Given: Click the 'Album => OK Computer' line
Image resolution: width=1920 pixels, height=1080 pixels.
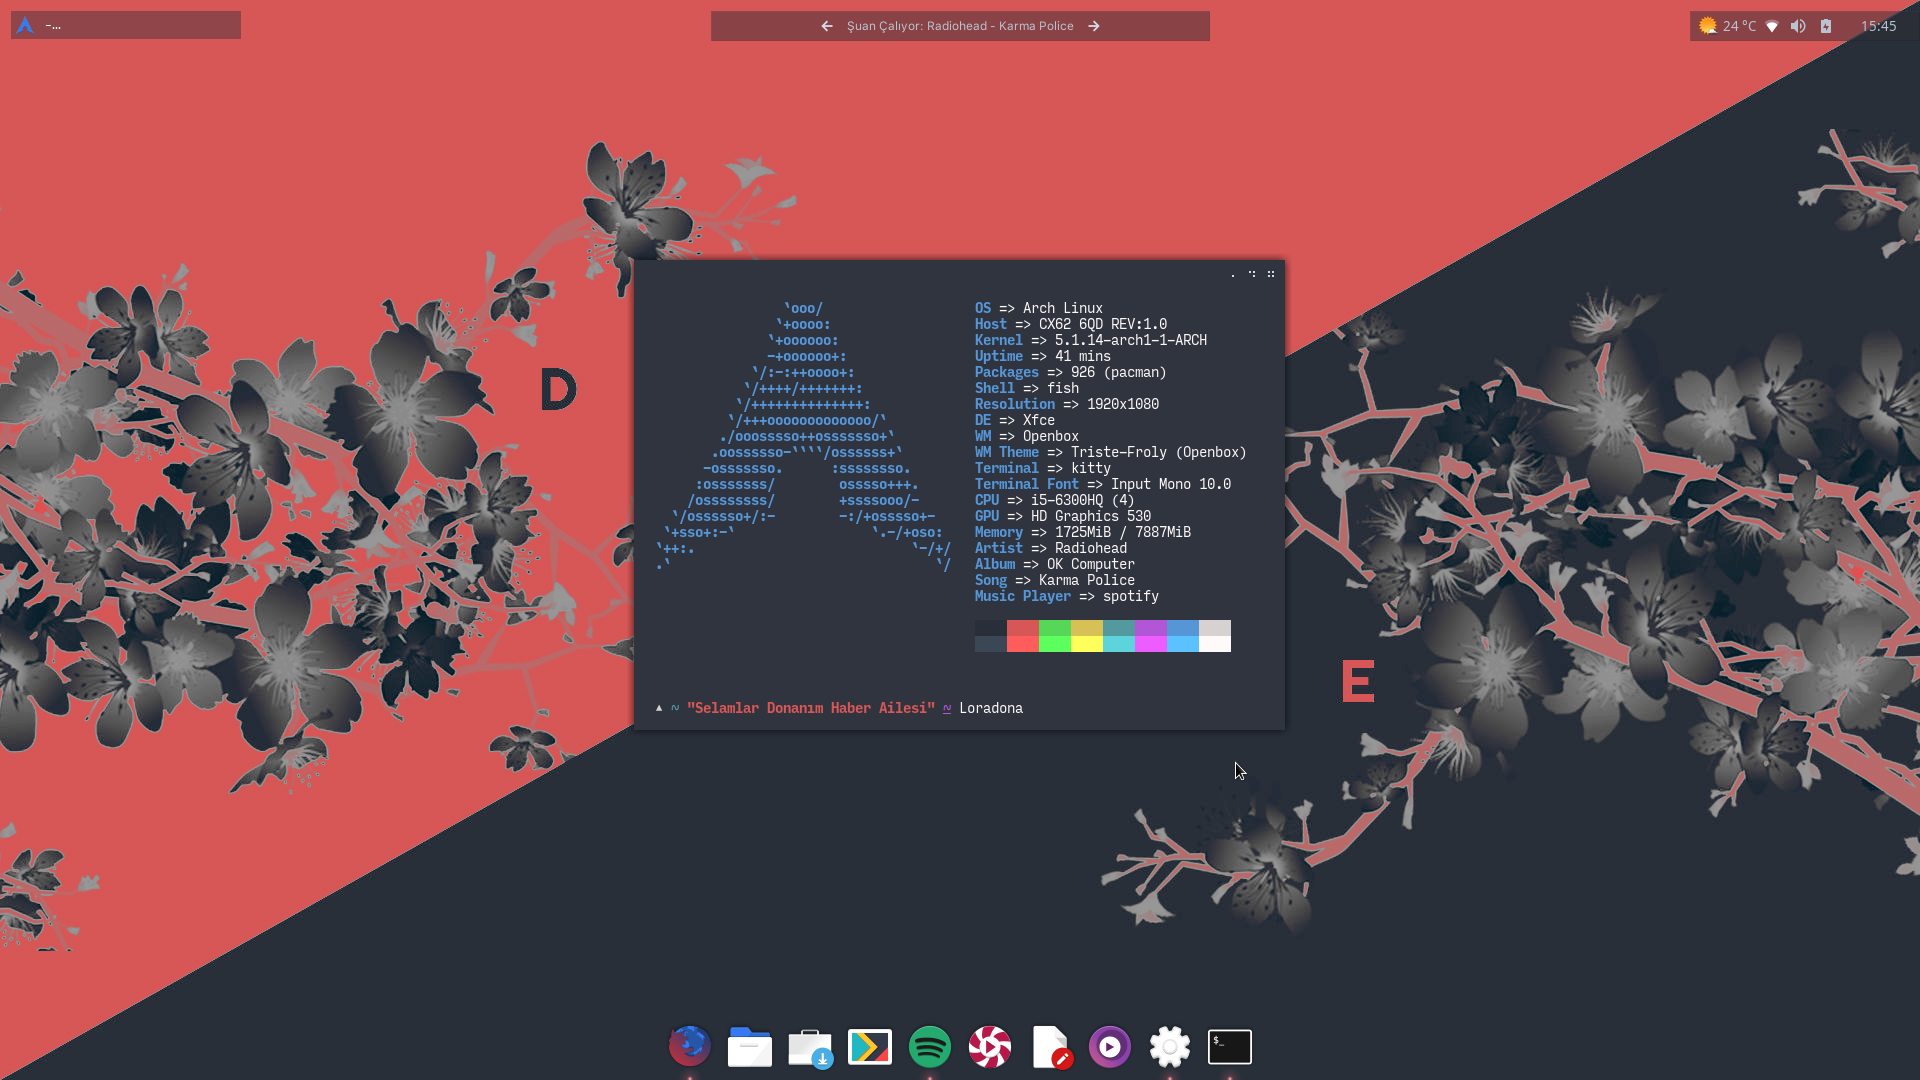Looking at the screenshot, I should (x=1055, y=564).
